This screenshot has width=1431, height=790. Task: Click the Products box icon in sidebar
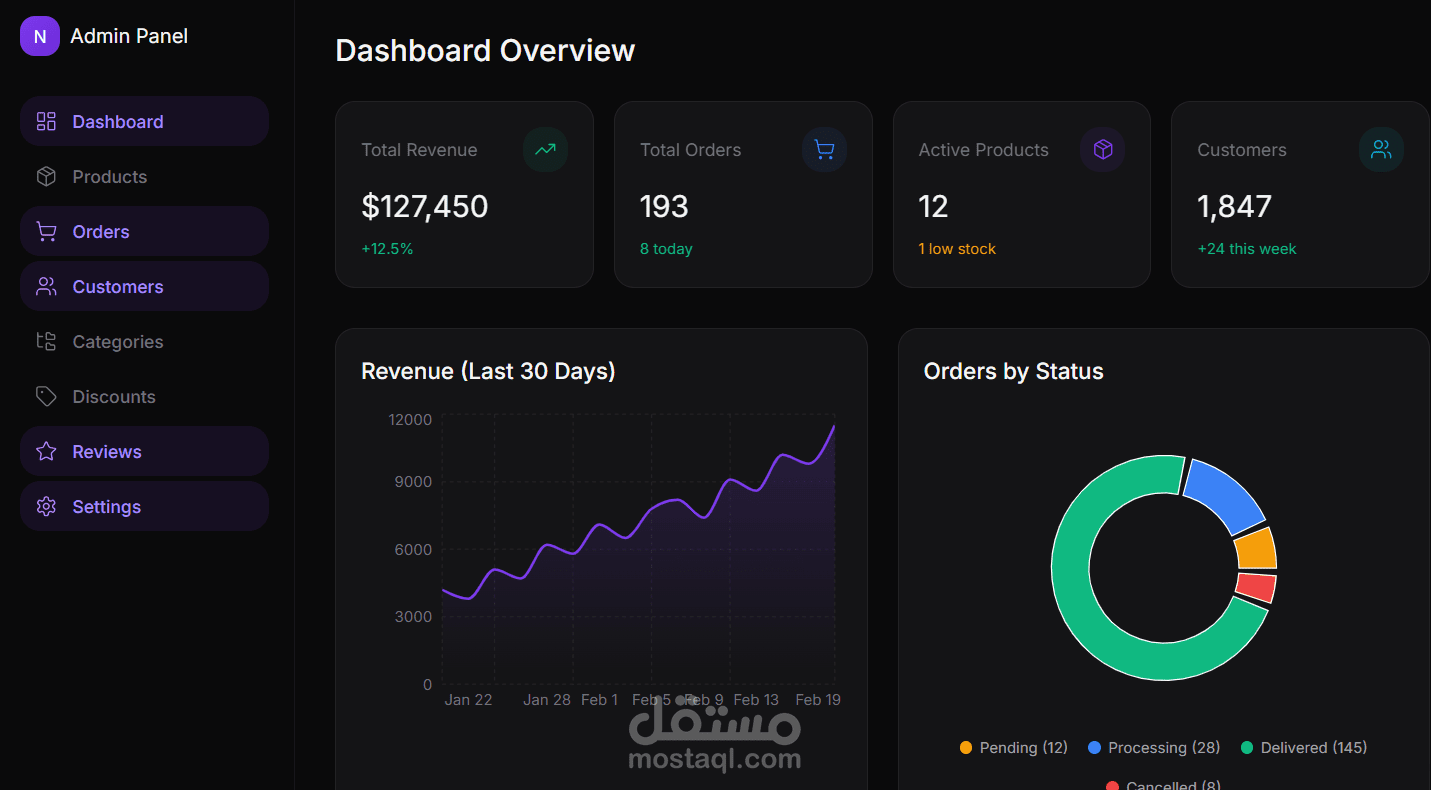pos(46,176)
